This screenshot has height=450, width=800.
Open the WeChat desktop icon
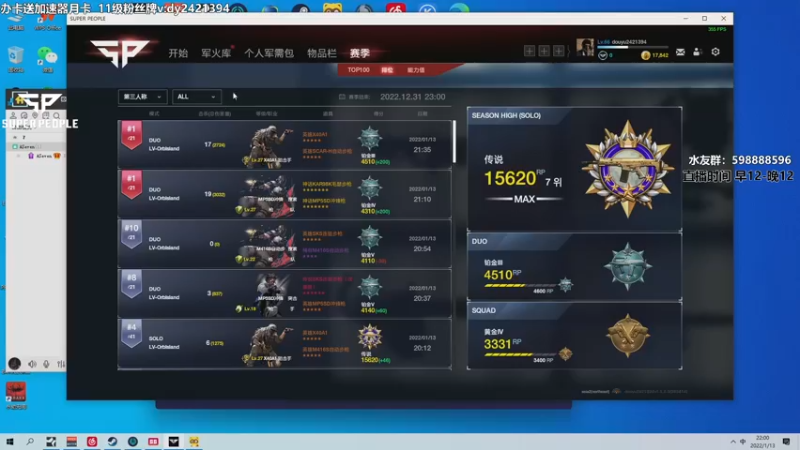tap(47, 59)
